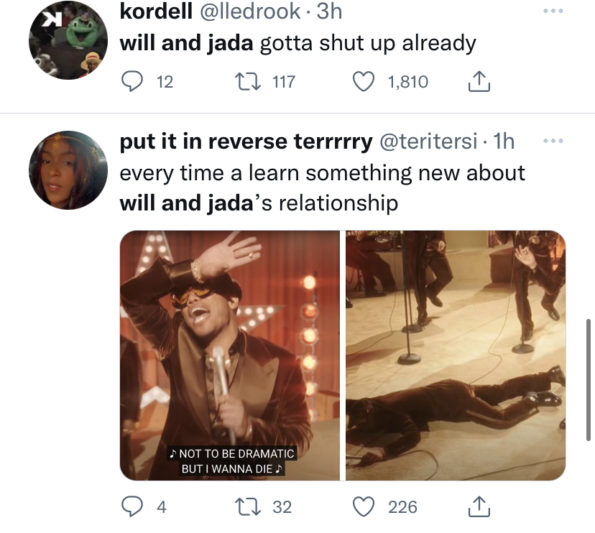Click the vertical scrollbar thumb

pos(588,380)
